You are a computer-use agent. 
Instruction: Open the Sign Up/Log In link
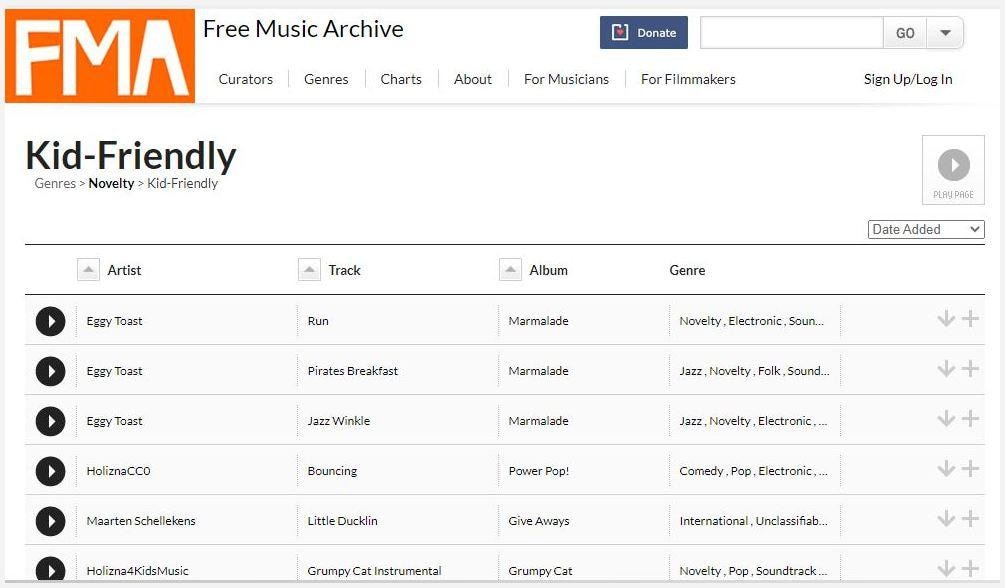[x=908, y=79]
